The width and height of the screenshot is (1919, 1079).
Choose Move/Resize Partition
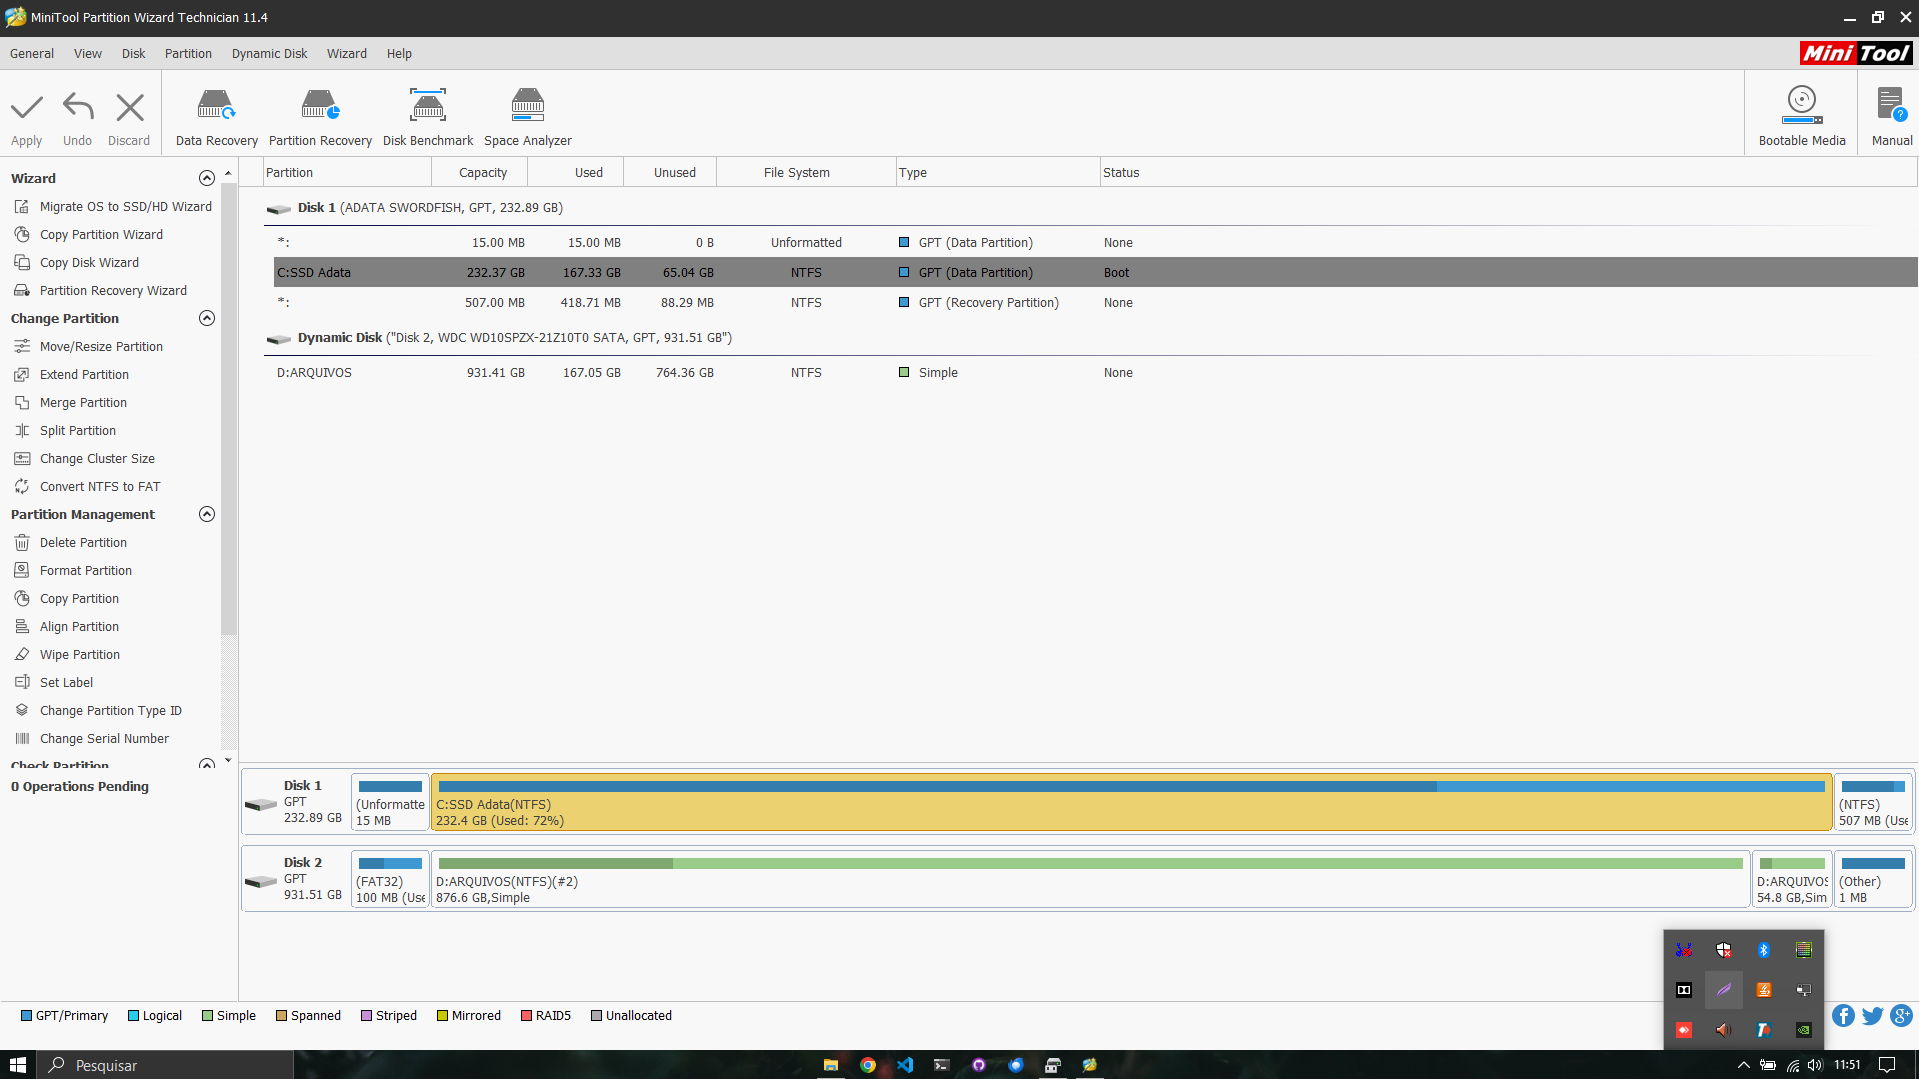pyautogui.click(x=101, y=347)
